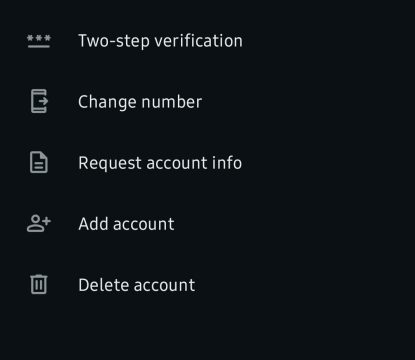Click the 'Delete account' text label

pyautogui.click(x=137, y=285)
